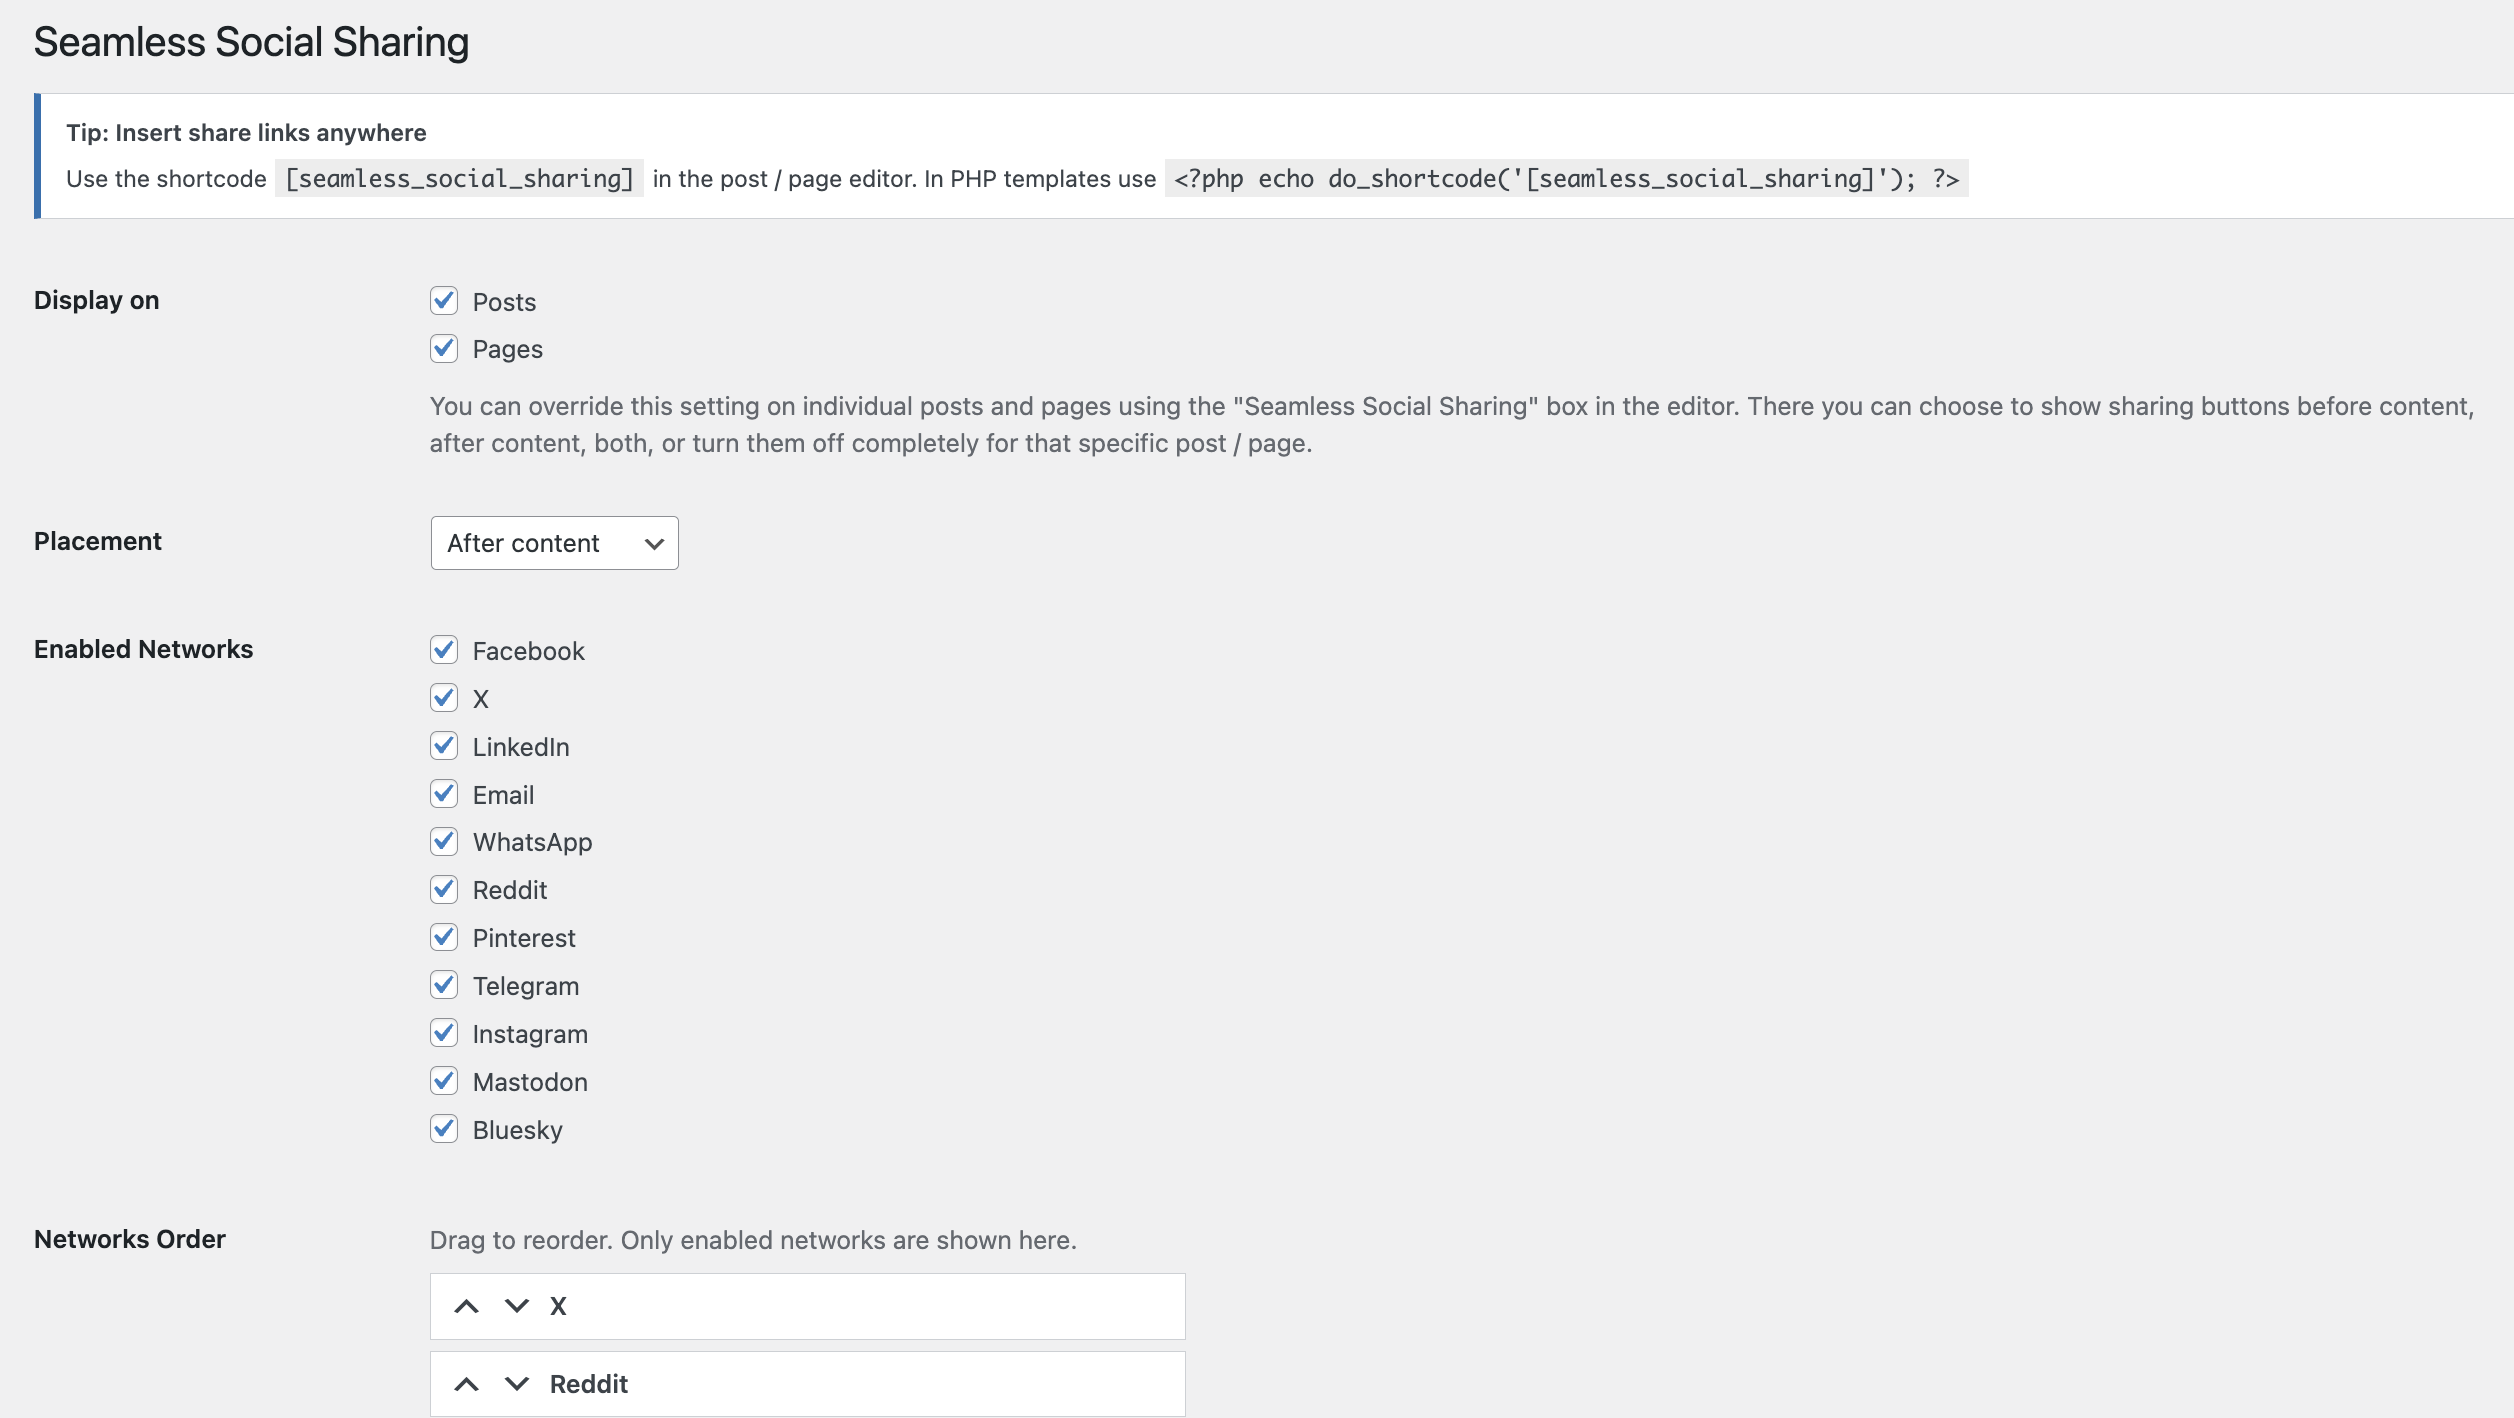Click the Email label text
Image resolution: width=2514 pixels, height=1418 pixels.
click(x=503, y=795)
